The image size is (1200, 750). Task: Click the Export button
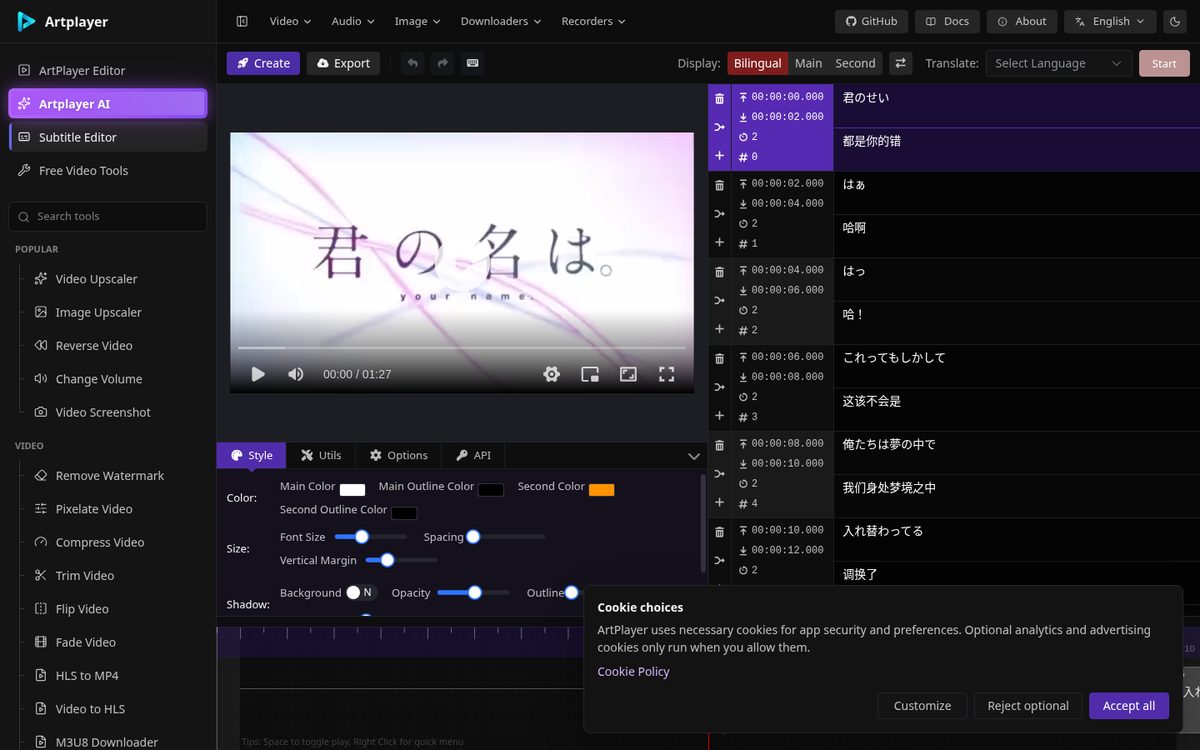click(x=343, y=63)
